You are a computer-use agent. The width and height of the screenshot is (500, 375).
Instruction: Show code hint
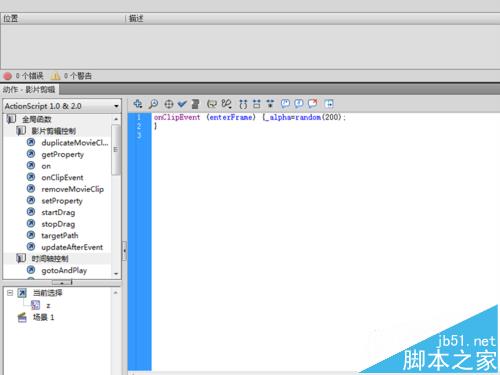coord(212,104)
